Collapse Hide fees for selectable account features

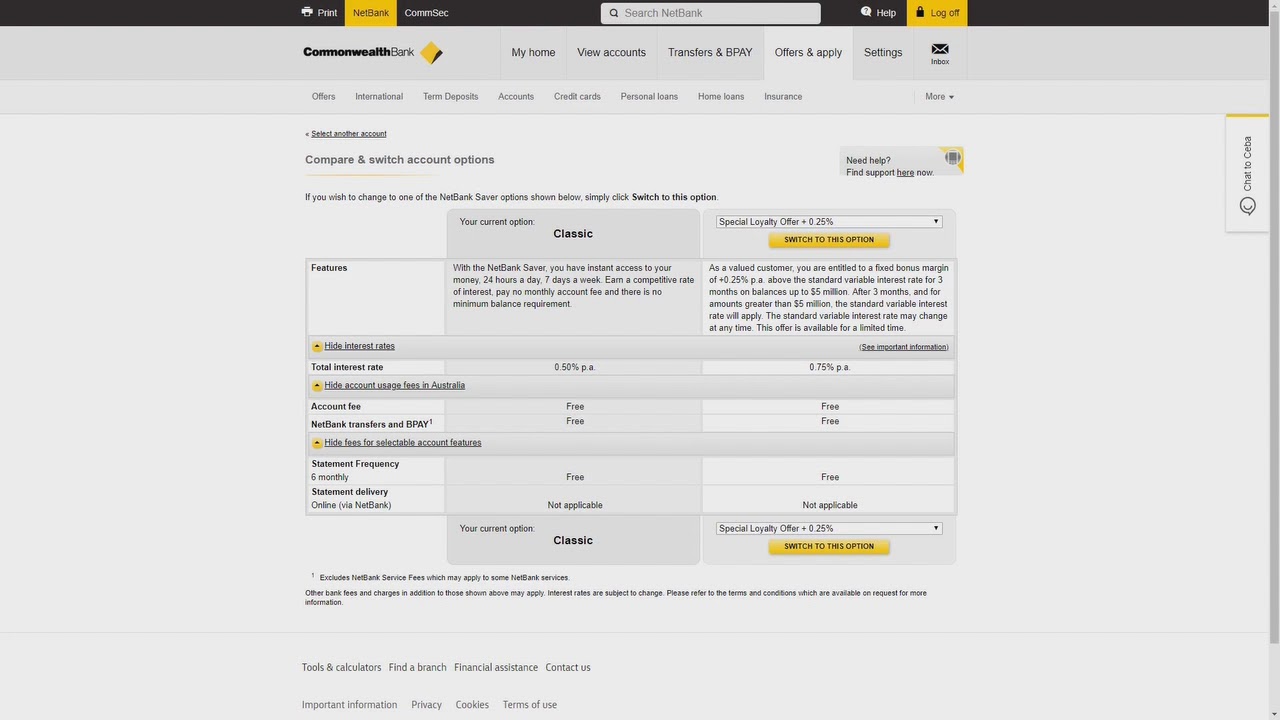click(x=402, y=442)
